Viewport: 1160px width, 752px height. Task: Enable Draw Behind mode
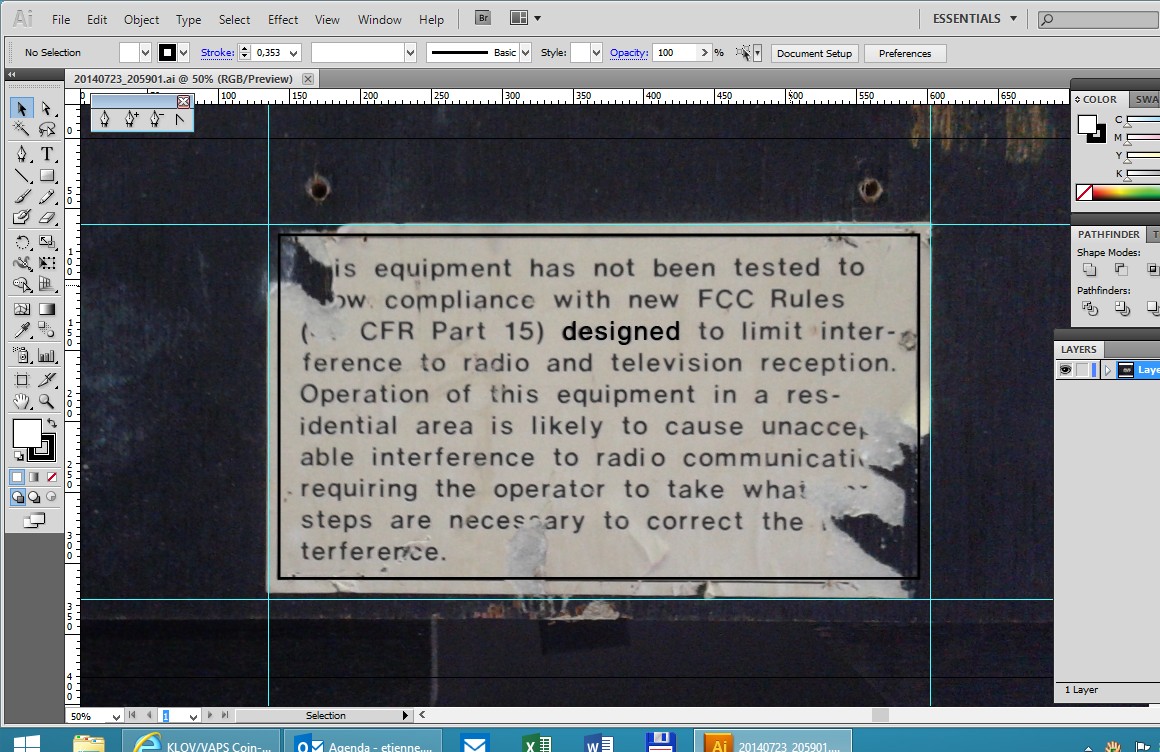[34, 497]
